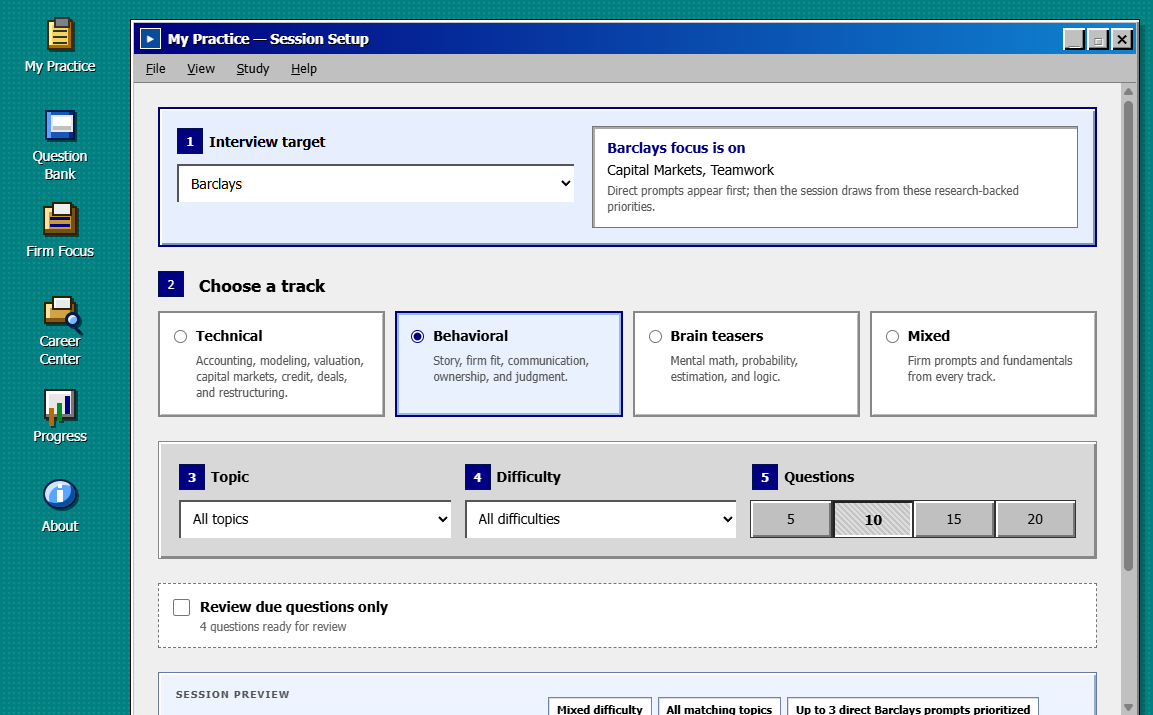1153x715 pixels.
Task: Click the scrollbar up arrow
Action: 1128,91
